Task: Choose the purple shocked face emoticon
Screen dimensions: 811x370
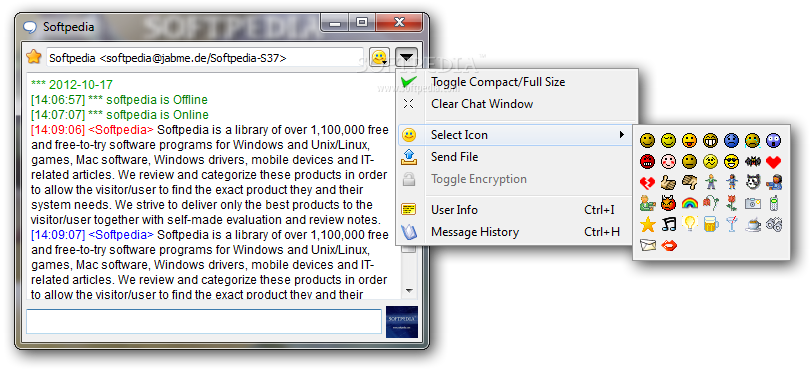Action: (773, 140)
